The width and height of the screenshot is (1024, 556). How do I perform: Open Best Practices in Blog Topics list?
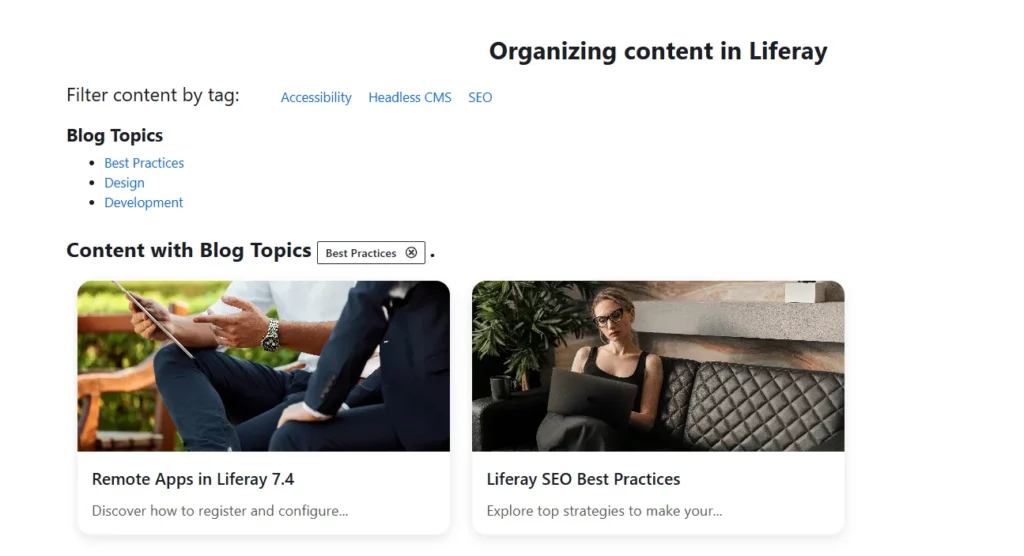pos(144,163)
